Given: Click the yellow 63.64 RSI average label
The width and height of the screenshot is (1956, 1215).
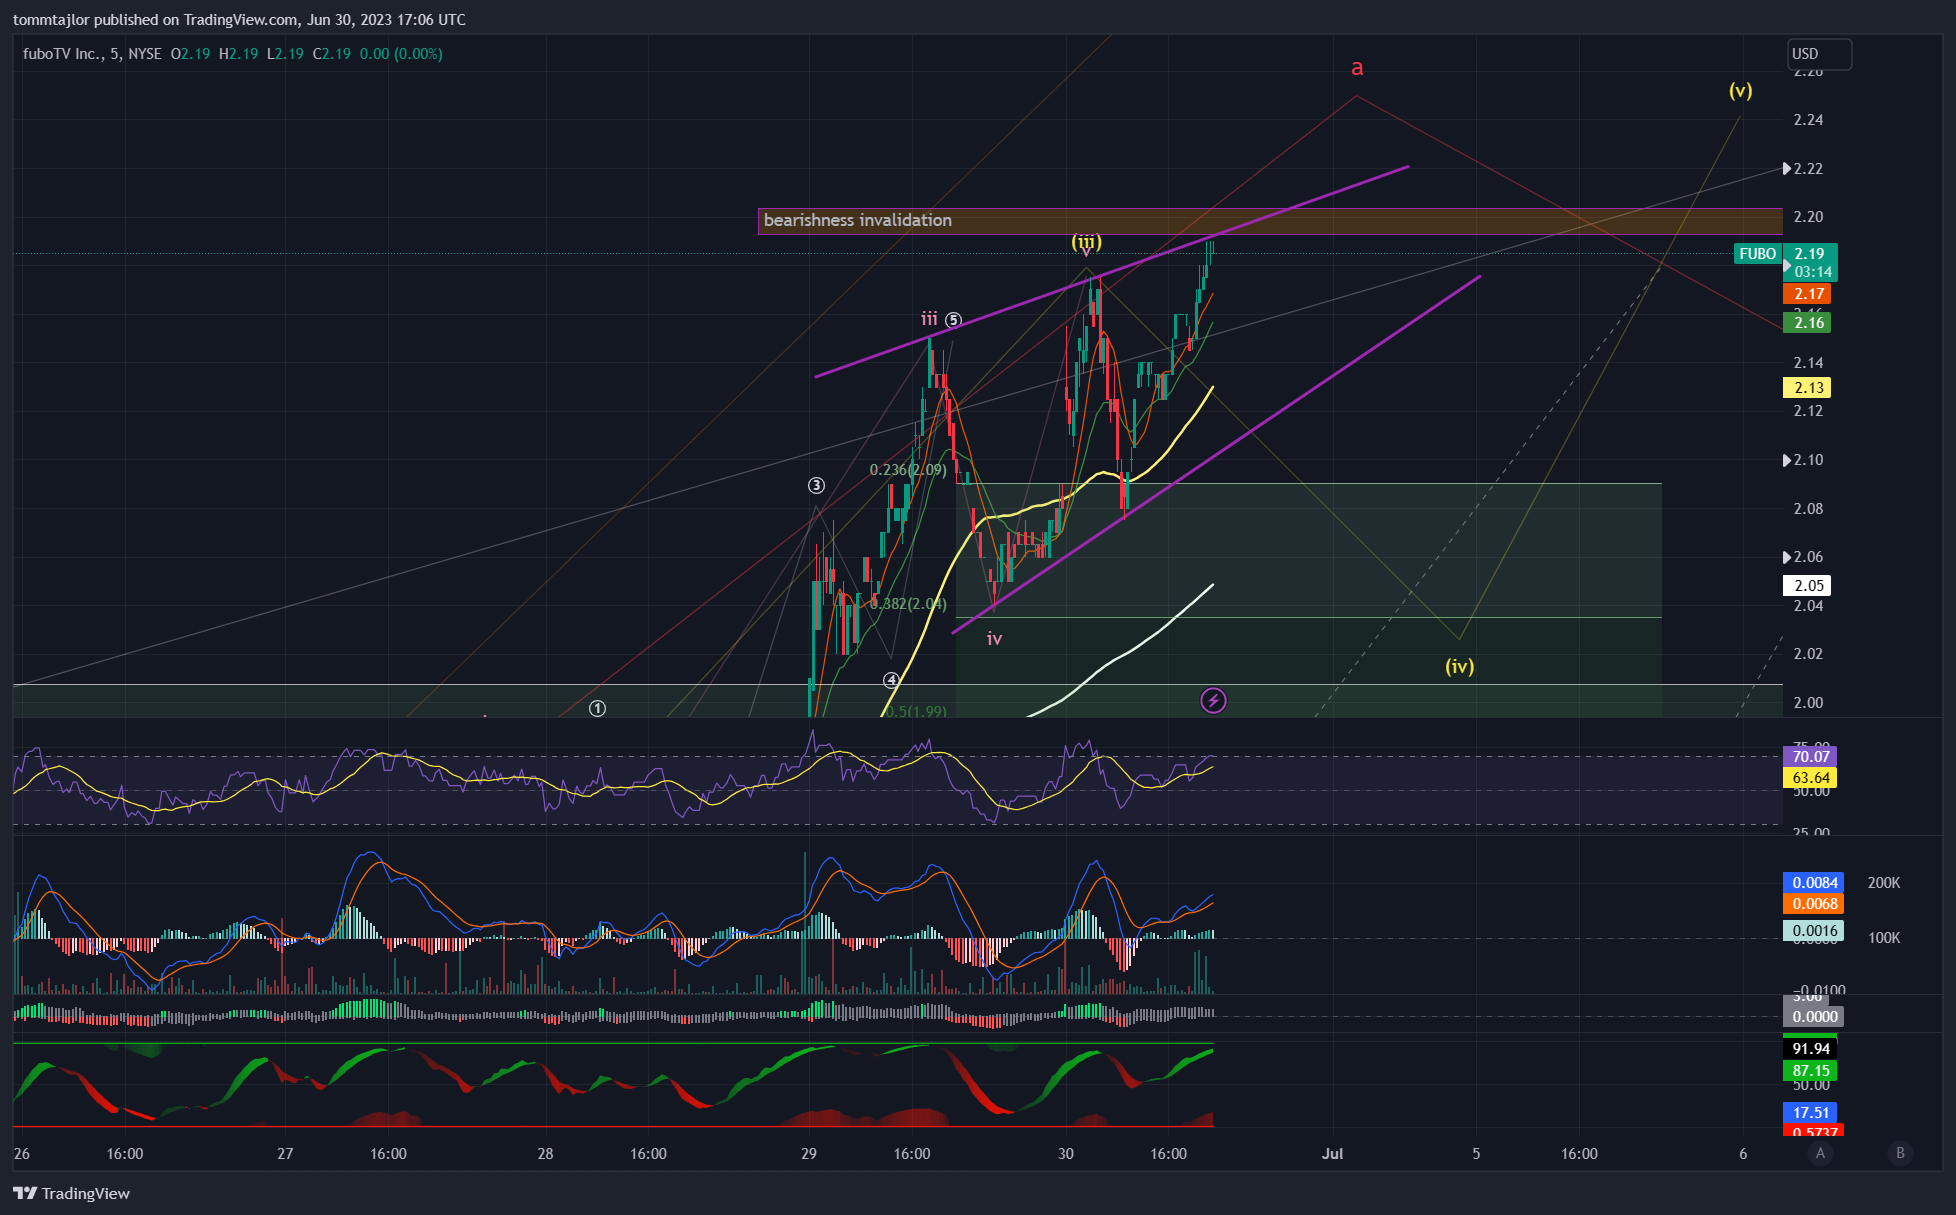Looking at the screenshot, I should [1810, 778].
